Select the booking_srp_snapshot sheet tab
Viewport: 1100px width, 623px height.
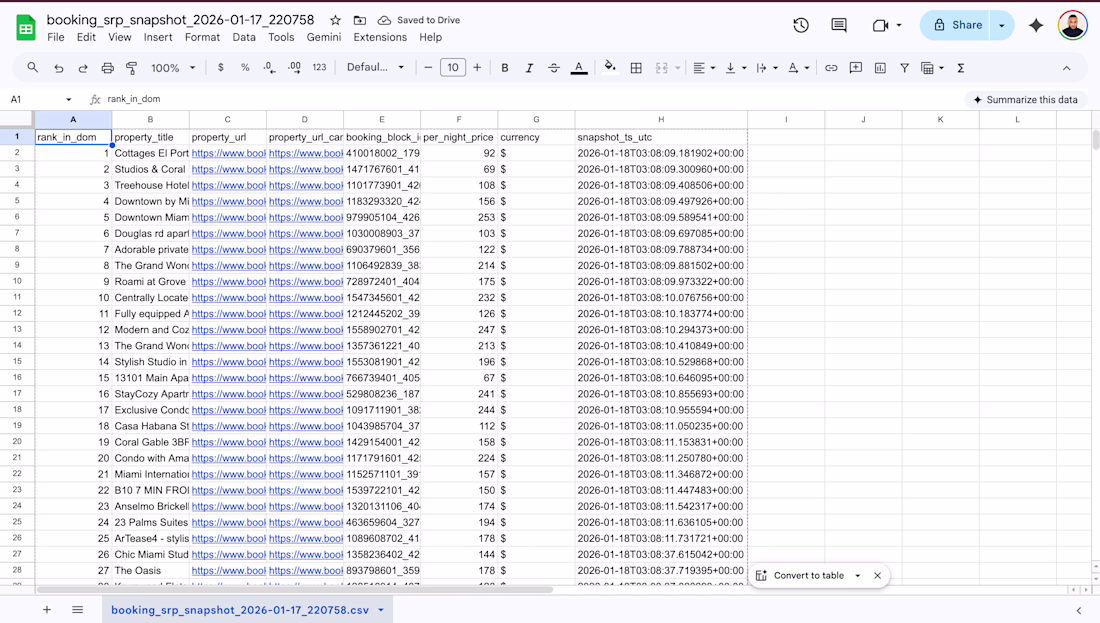pos(239,610)
